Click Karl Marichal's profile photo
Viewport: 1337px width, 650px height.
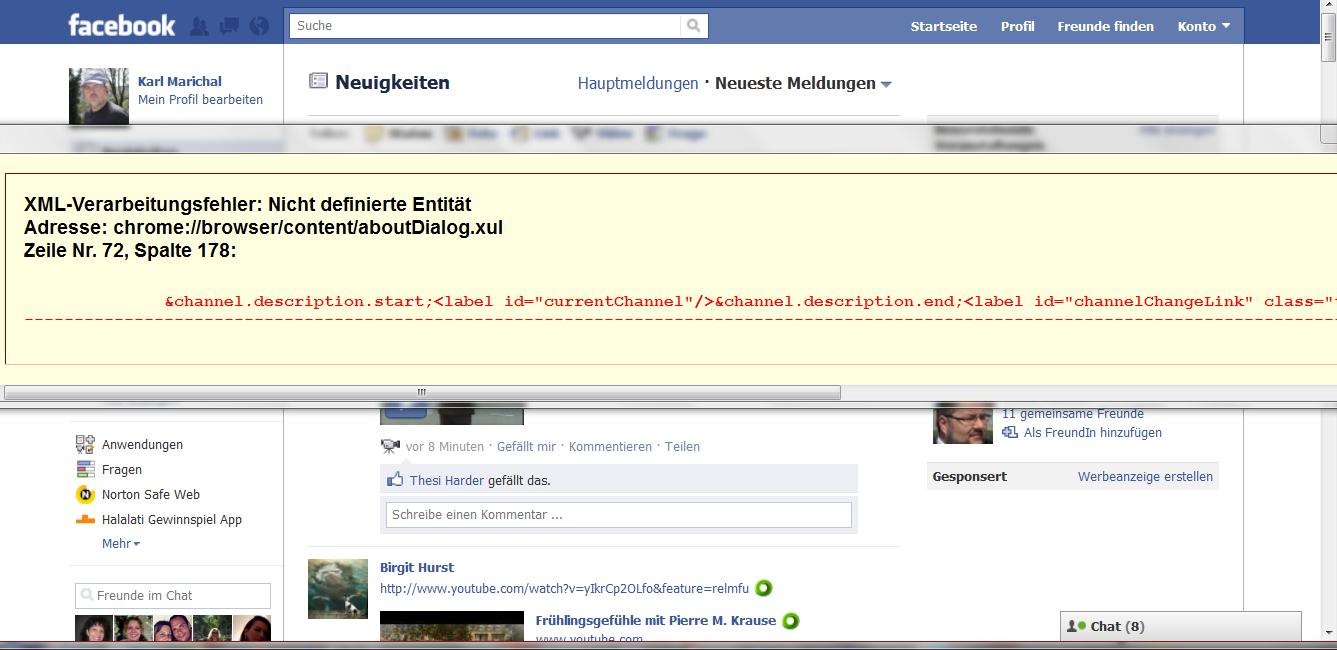tap(98, 95)
